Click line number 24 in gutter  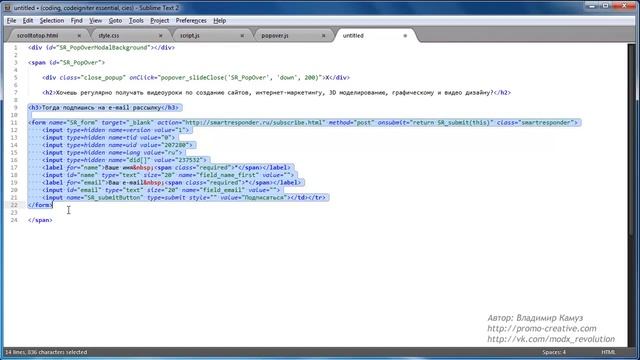14,220
